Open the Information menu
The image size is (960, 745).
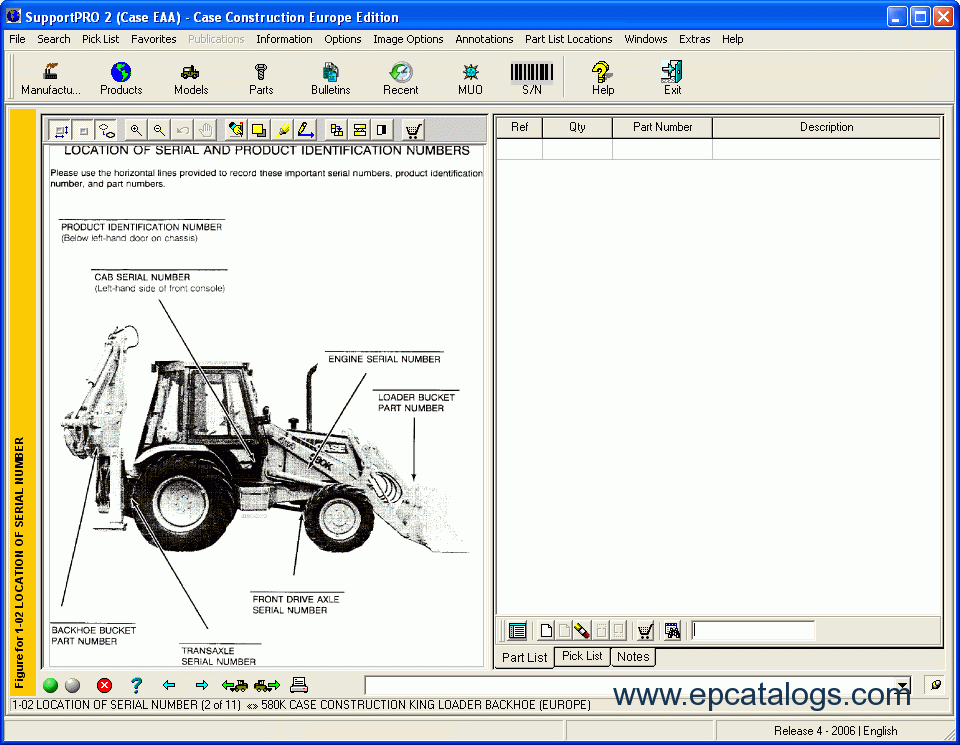(284, 39)
